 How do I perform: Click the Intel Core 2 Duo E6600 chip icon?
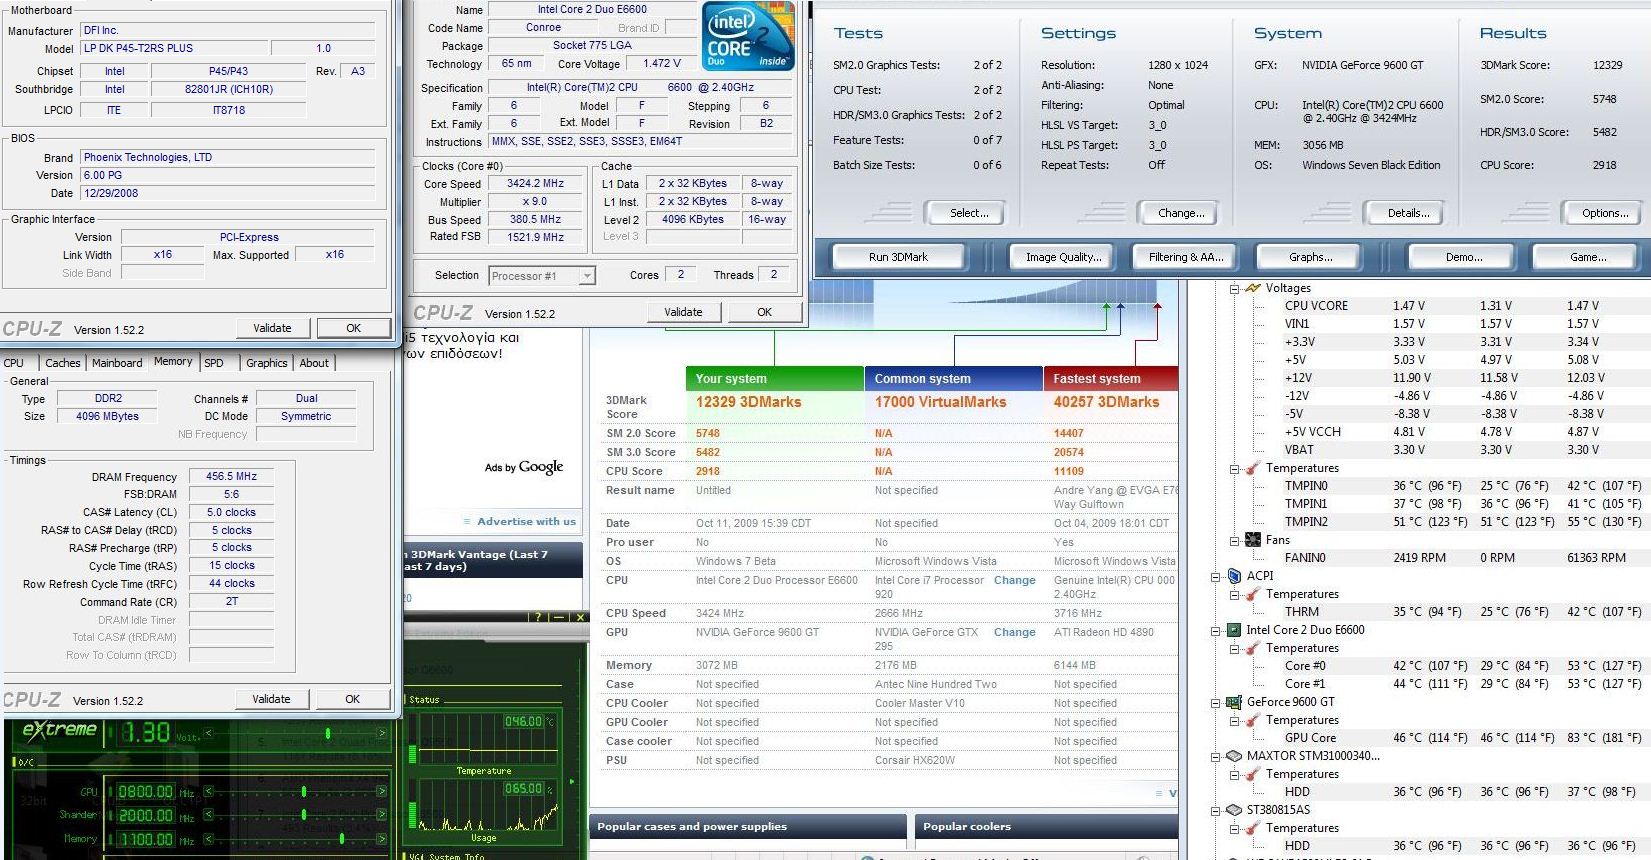[x=1235, y=630]
